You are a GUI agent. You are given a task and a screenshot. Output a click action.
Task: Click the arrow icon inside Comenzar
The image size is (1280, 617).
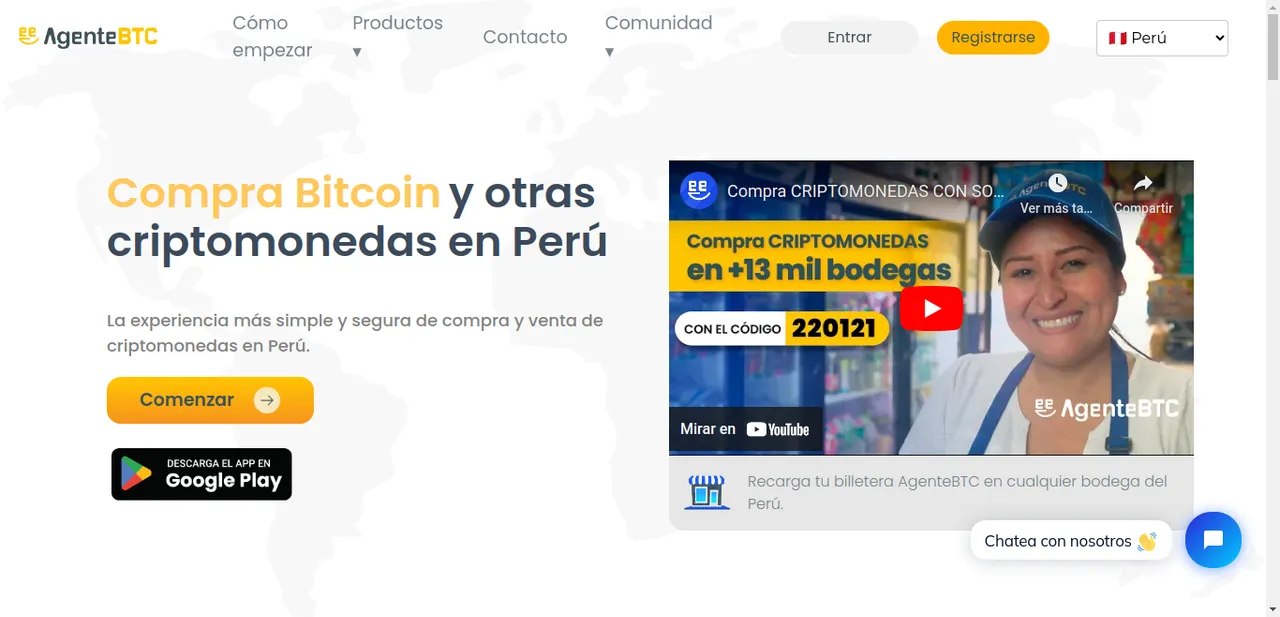click(266, 400)
